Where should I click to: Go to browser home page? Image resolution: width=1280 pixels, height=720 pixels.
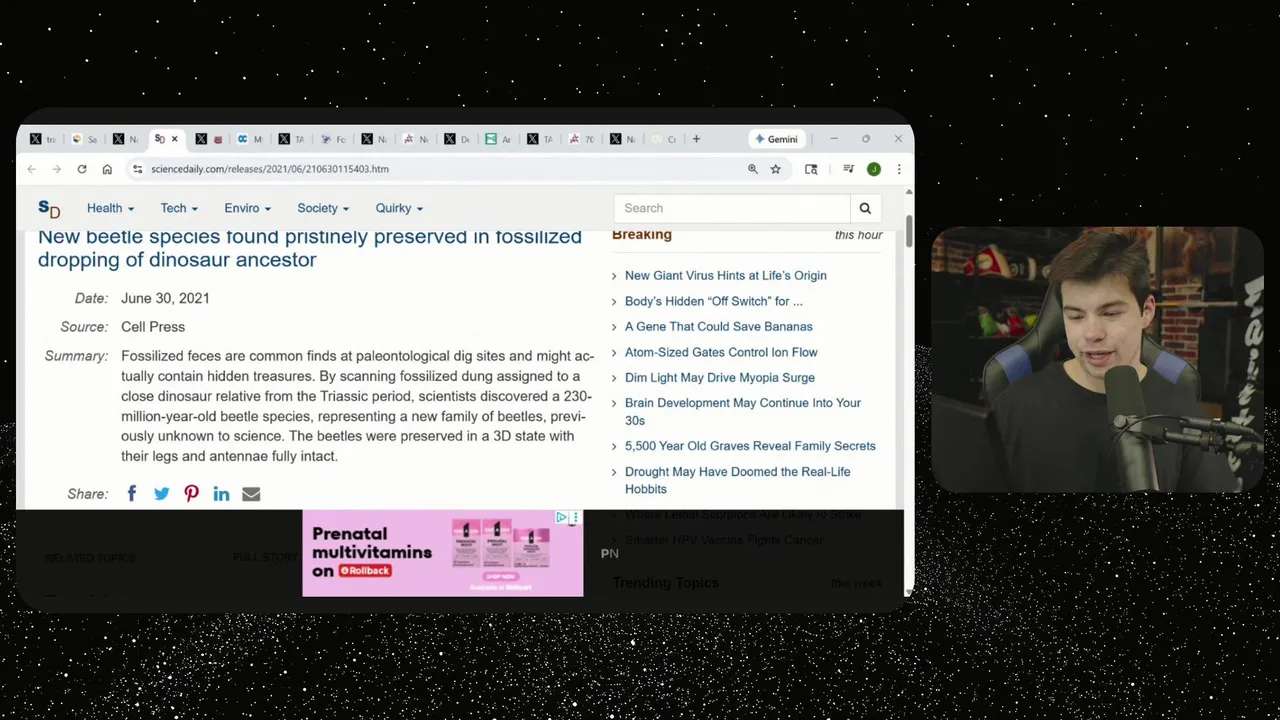[107, 169]
